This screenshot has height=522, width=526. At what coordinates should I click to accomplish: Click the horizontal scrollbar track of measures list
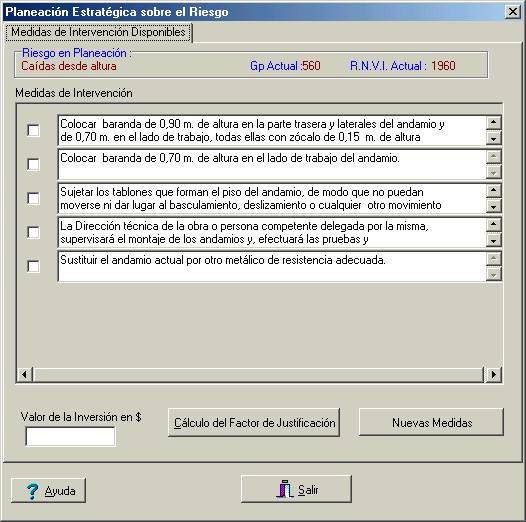point(258,374)
